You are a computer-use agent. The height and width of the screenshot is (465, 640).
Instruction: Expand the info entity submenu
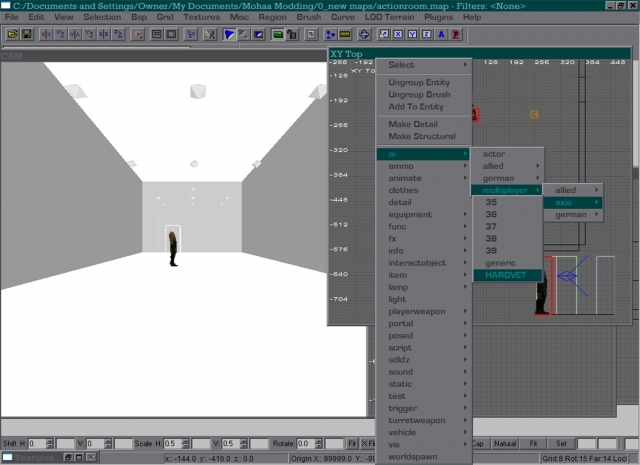(424, 251)
